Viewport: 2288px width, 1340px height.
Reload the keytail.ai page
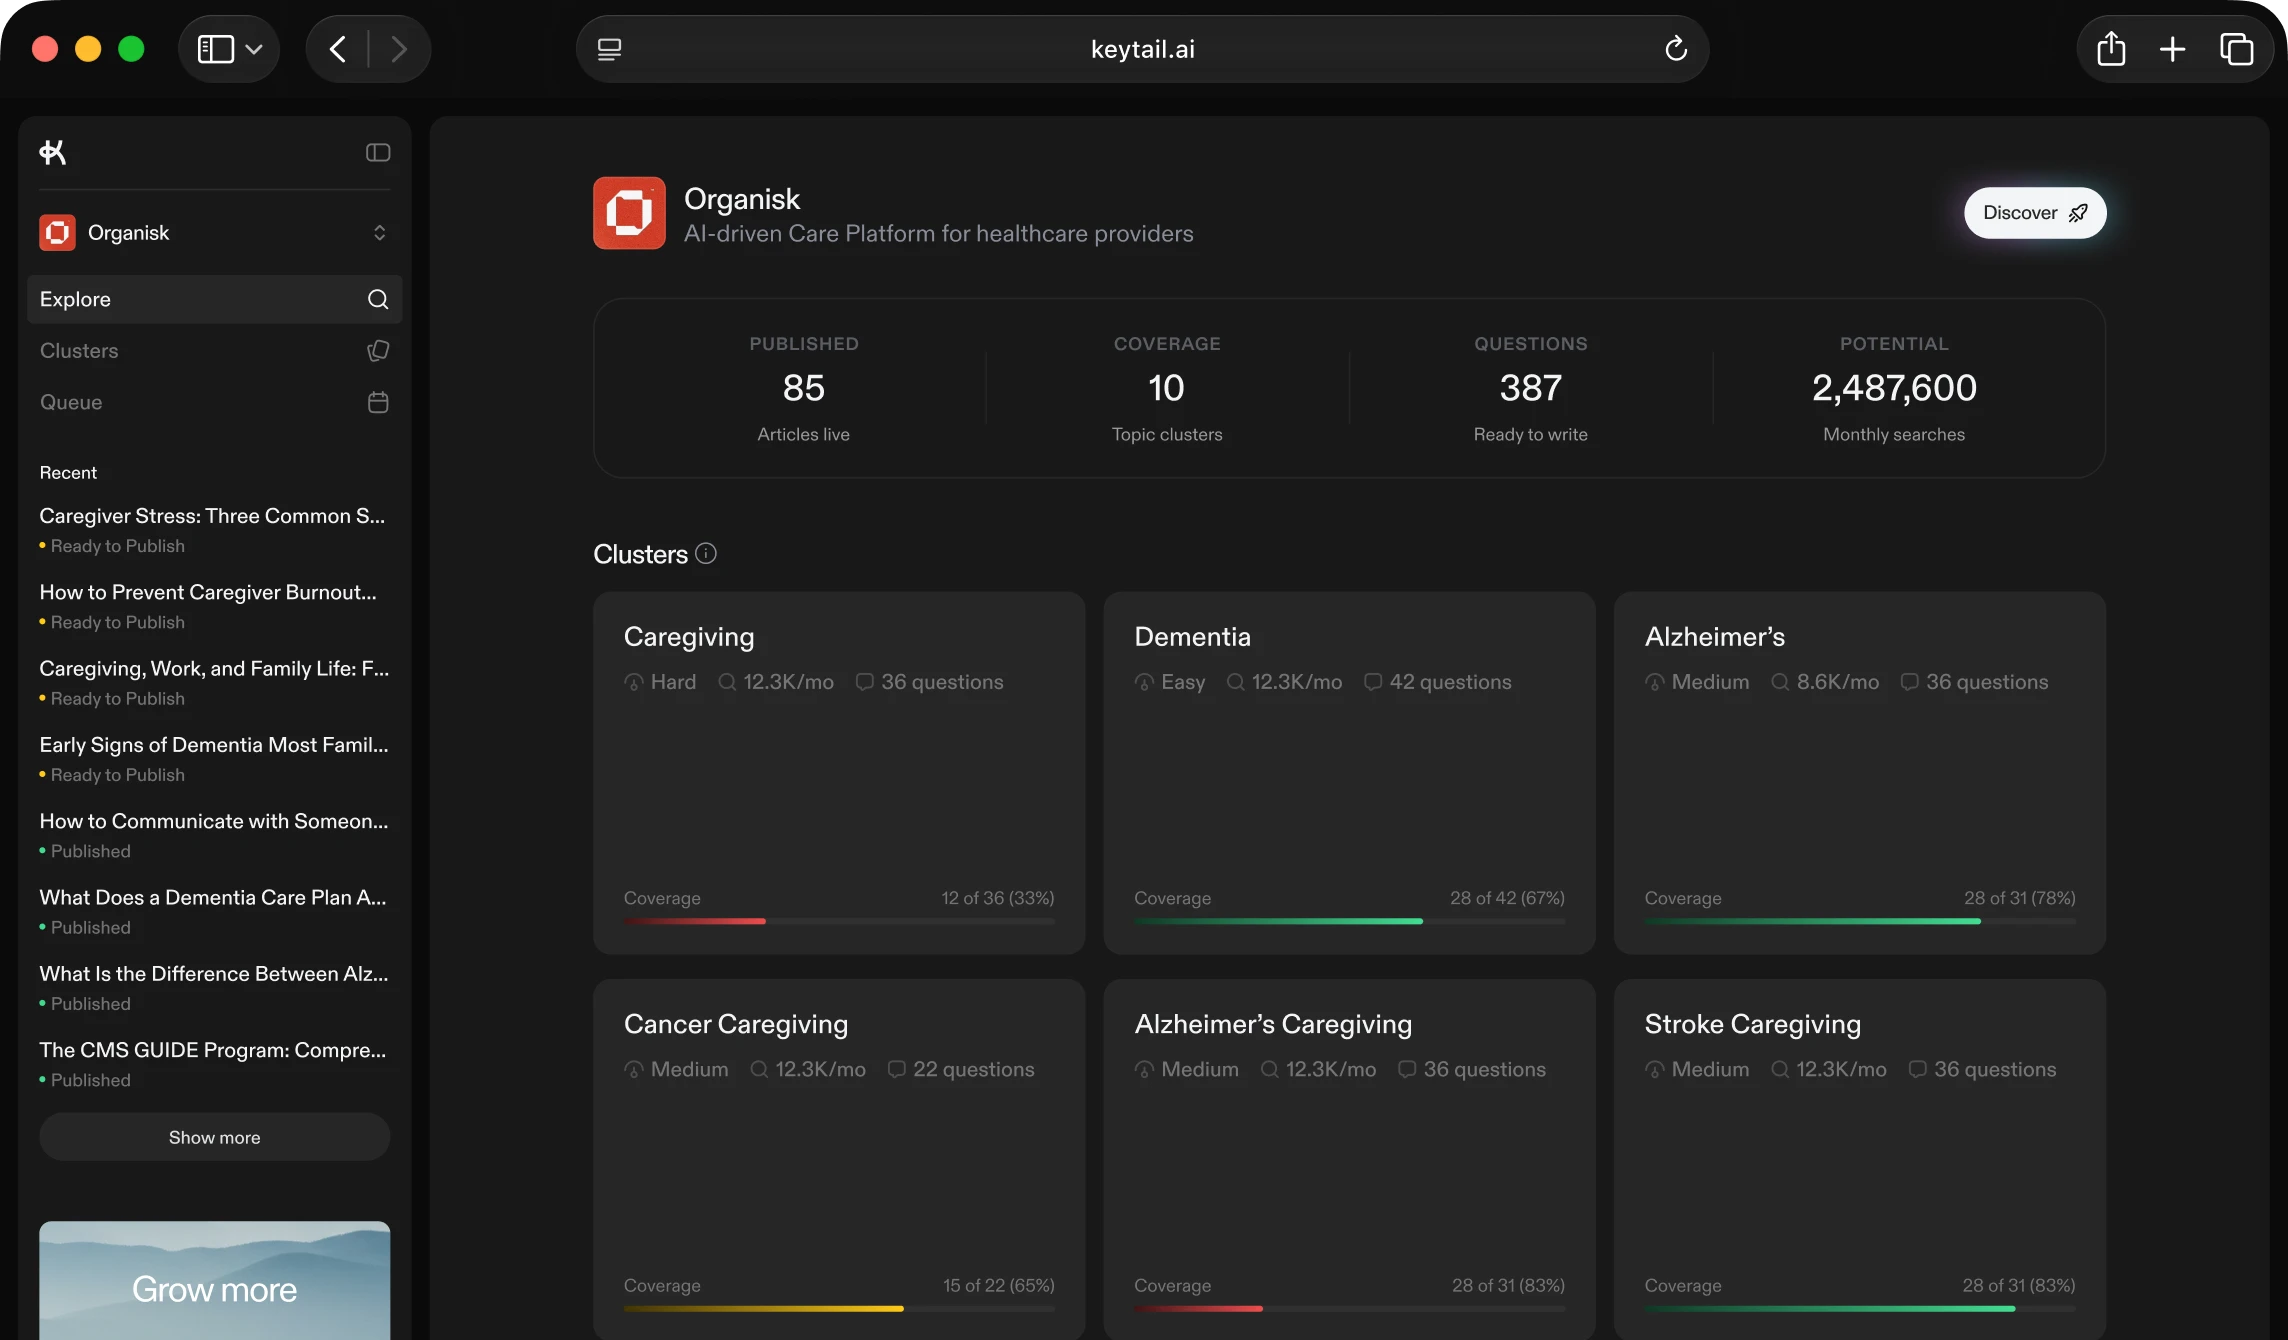pos(1675,48)
